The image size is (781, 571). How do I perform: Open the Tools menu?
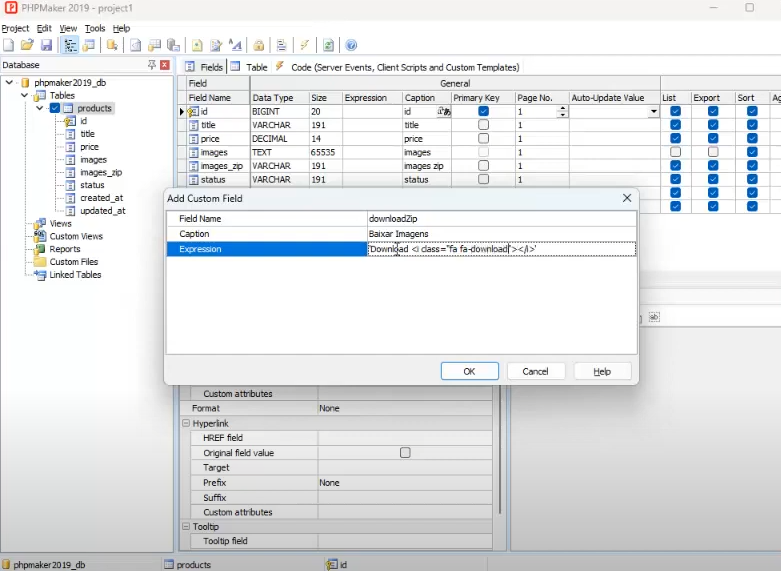[x=95, y=28]
